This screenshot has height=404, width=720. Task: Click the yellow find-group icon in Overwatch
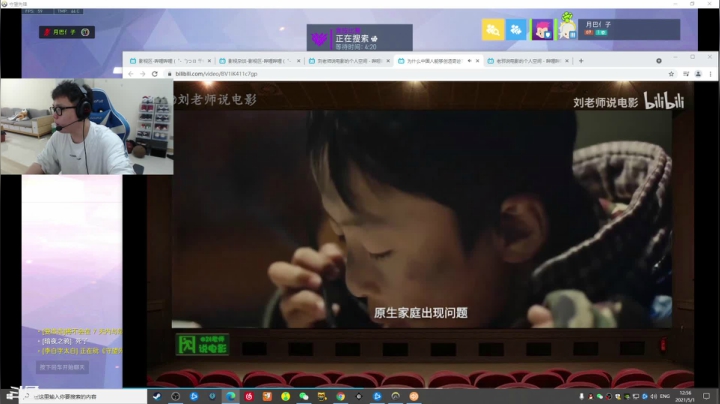tap(493, 30)
